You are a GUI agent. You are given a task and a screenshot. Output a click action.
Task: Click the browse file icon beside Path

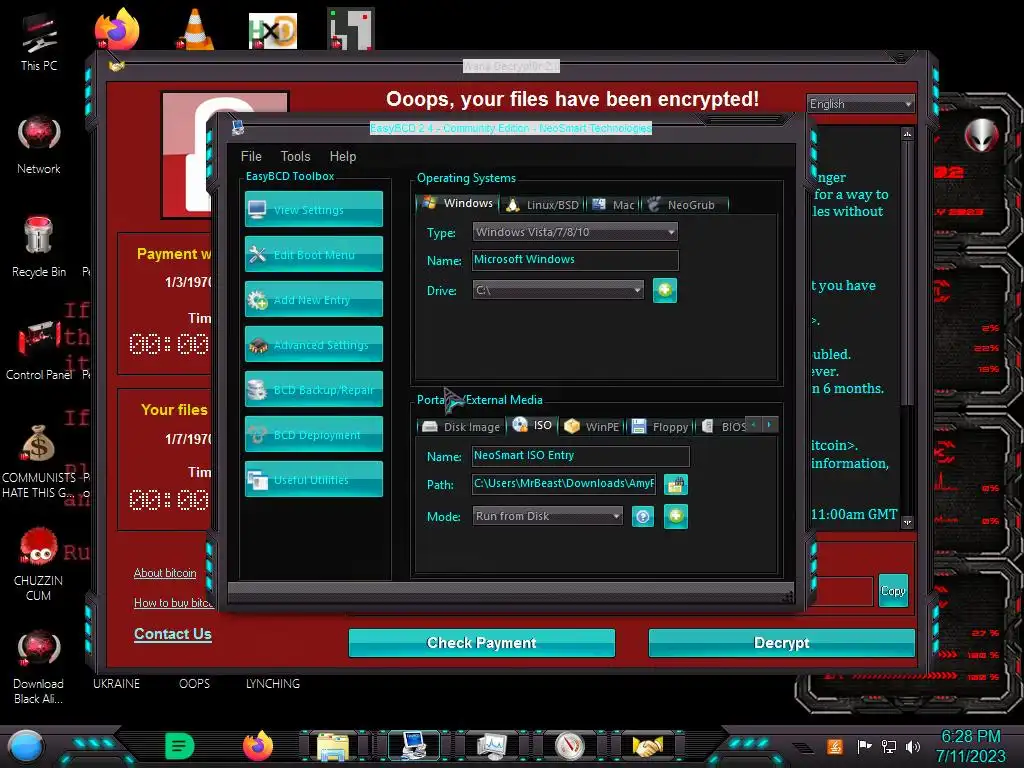coord(676,485)
